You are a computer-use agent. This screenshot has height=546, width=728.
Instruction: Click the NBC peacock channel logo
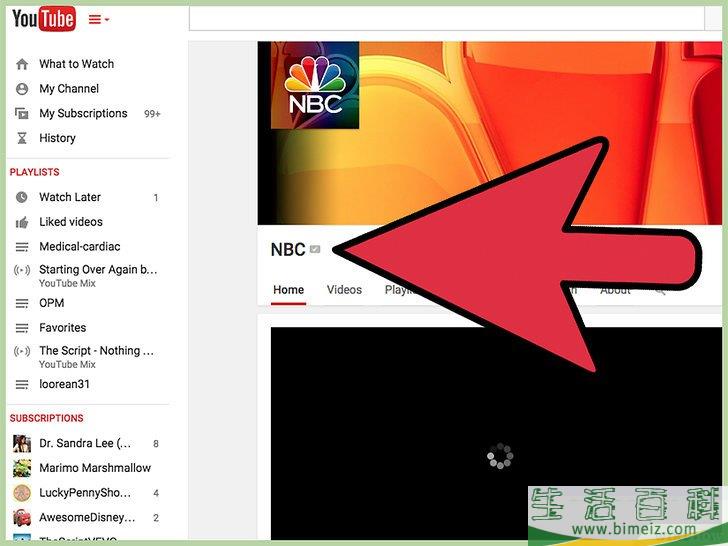(315, 85)
